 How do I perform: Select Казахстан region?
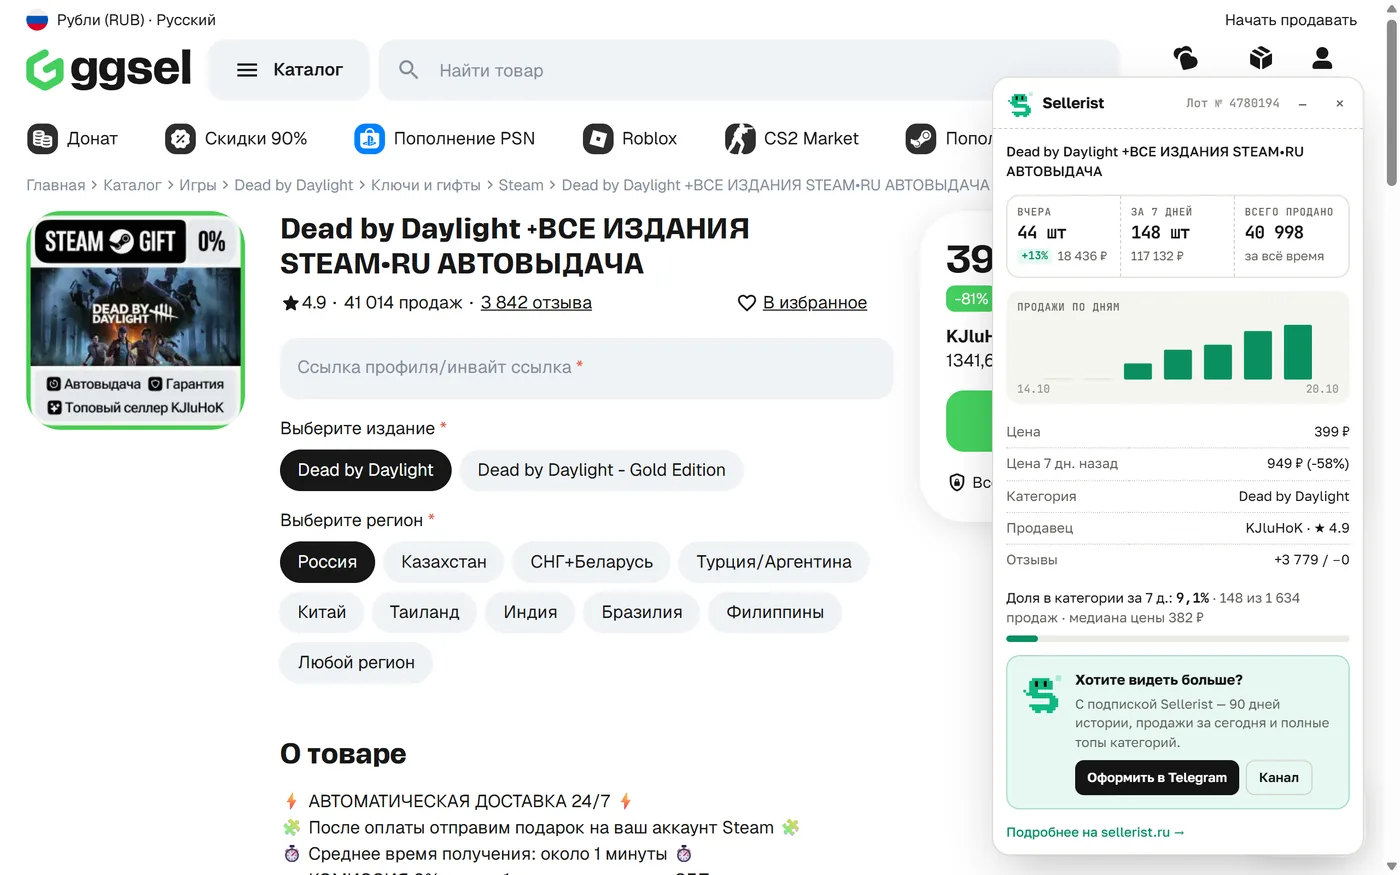pos(444,562)
